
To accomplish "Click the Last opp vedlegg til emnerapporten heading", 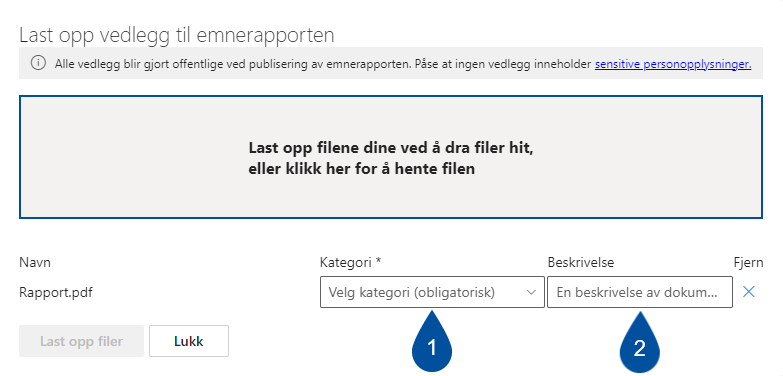I will [x=177, y=35].
